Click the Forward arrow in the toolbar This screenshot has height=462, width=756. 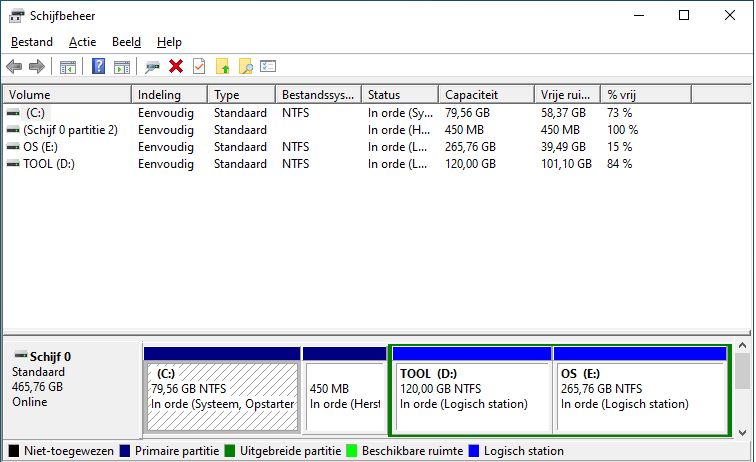(x=37, y=66)
